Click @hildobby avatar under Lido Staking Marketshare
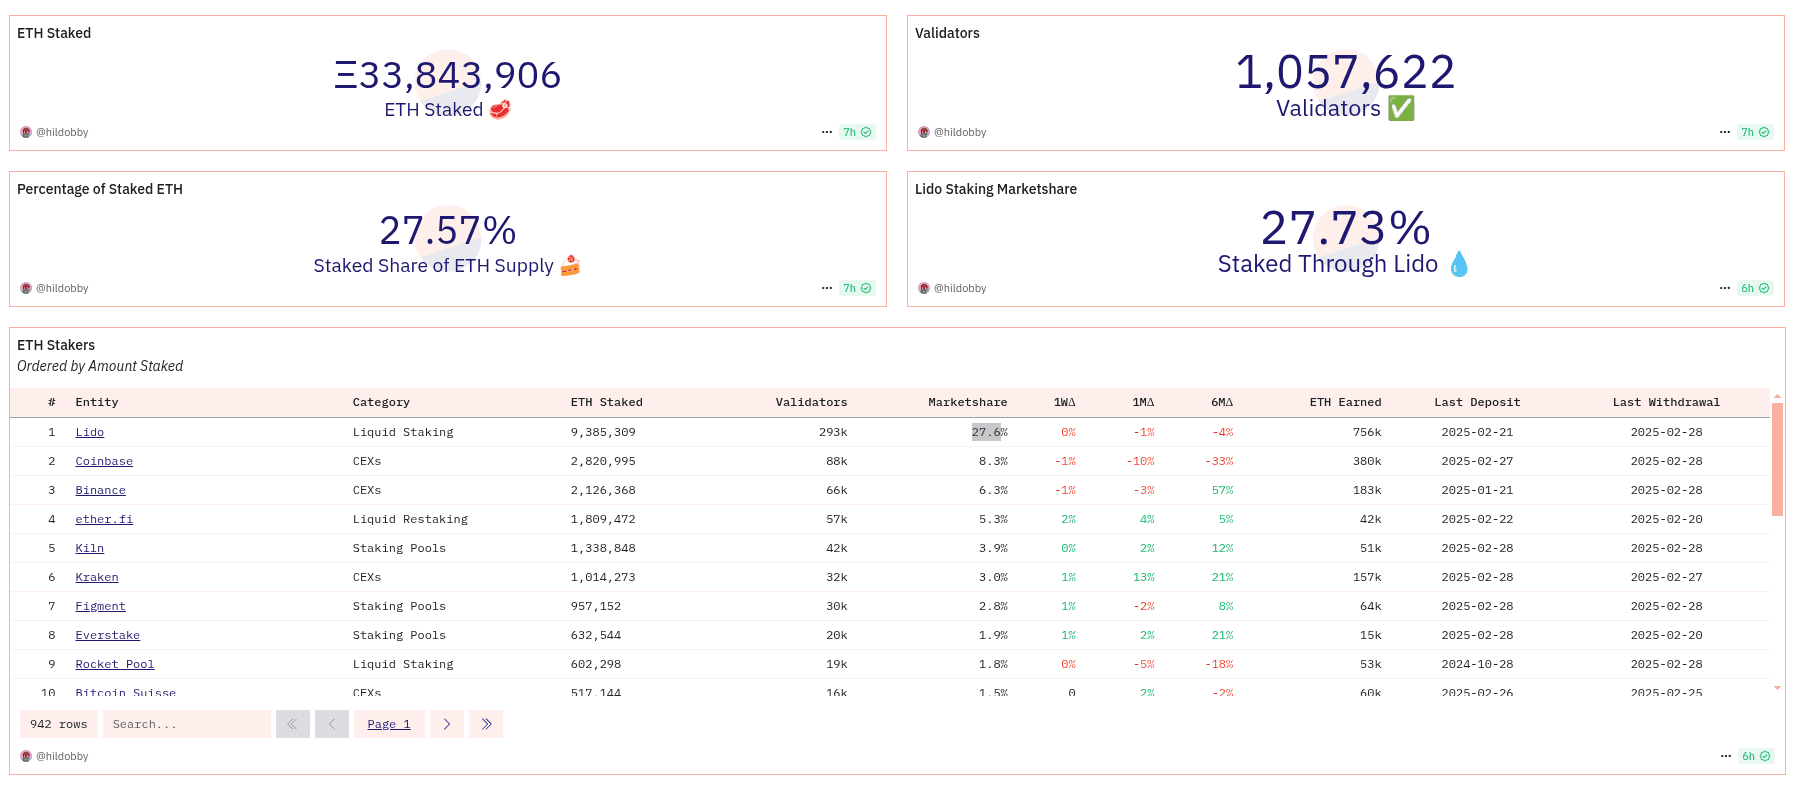The width and height of the screenshot is (1795, 790). pyautogui.click(x=924, y=288)
